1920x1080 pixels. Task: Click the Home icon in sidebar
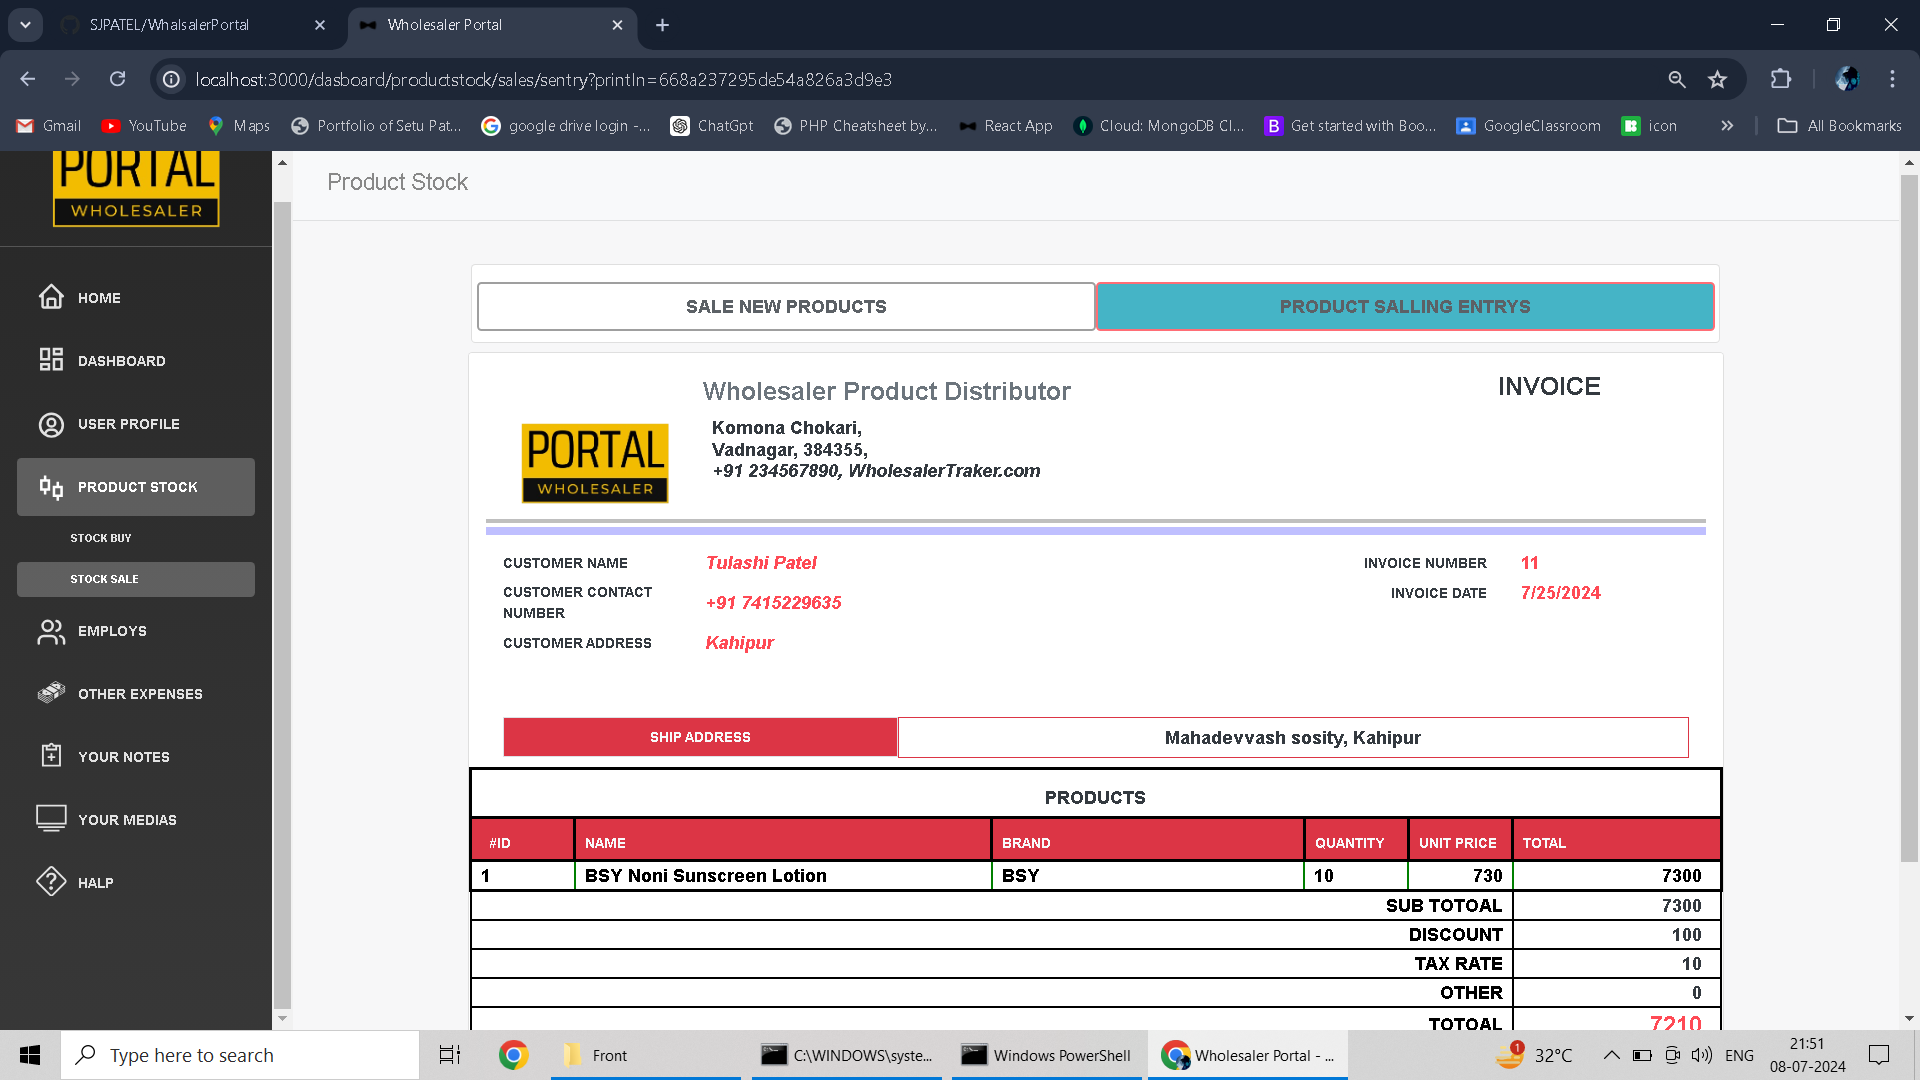click(51, 297)
